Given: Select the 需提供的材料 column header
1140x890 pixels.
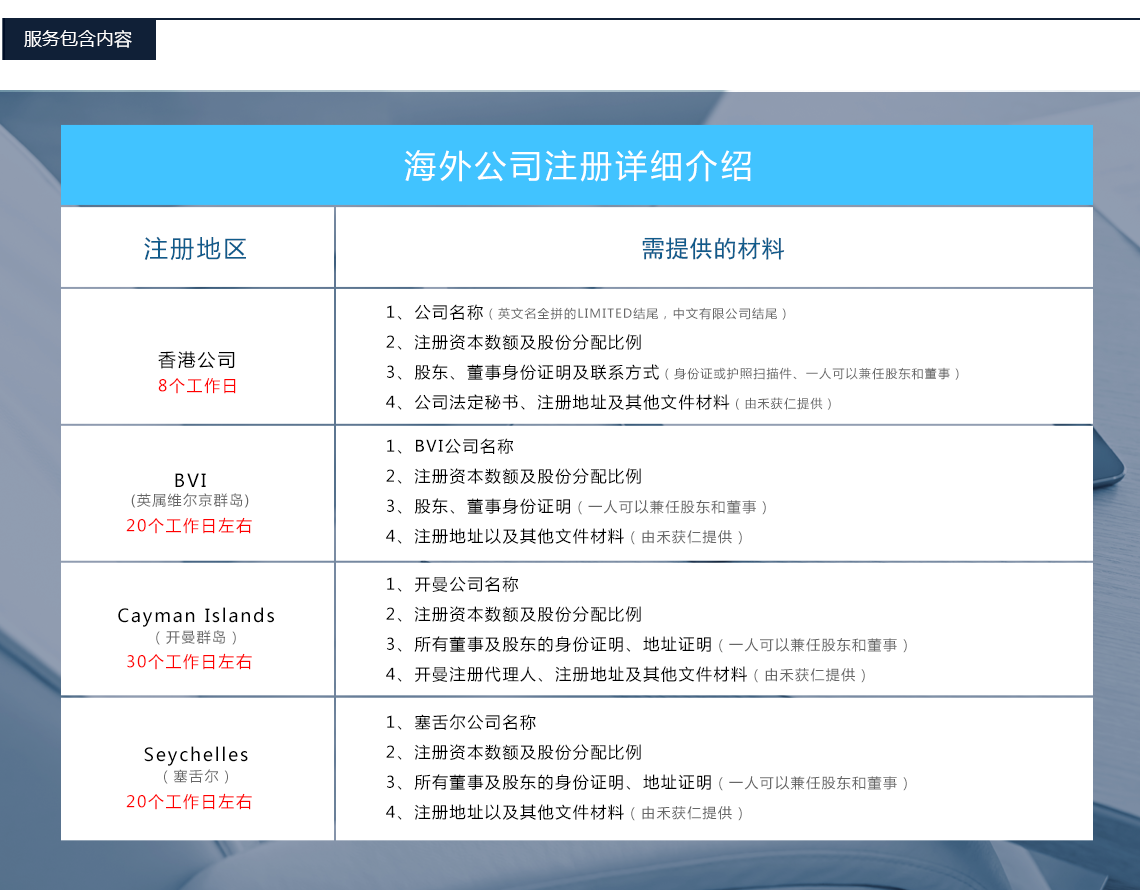Looking at the screenshot, I should [712, 249].
